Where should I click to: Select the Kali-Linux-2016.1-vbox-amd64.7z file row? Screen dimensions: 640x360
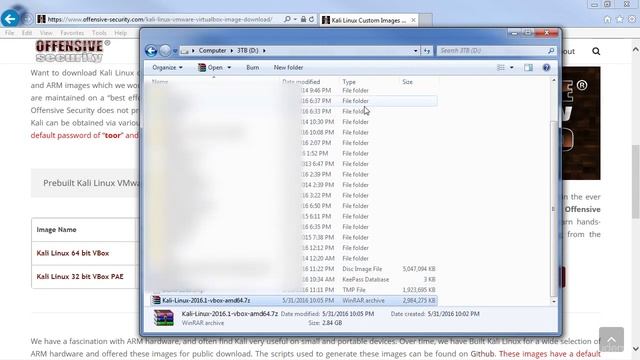[294, 300]
